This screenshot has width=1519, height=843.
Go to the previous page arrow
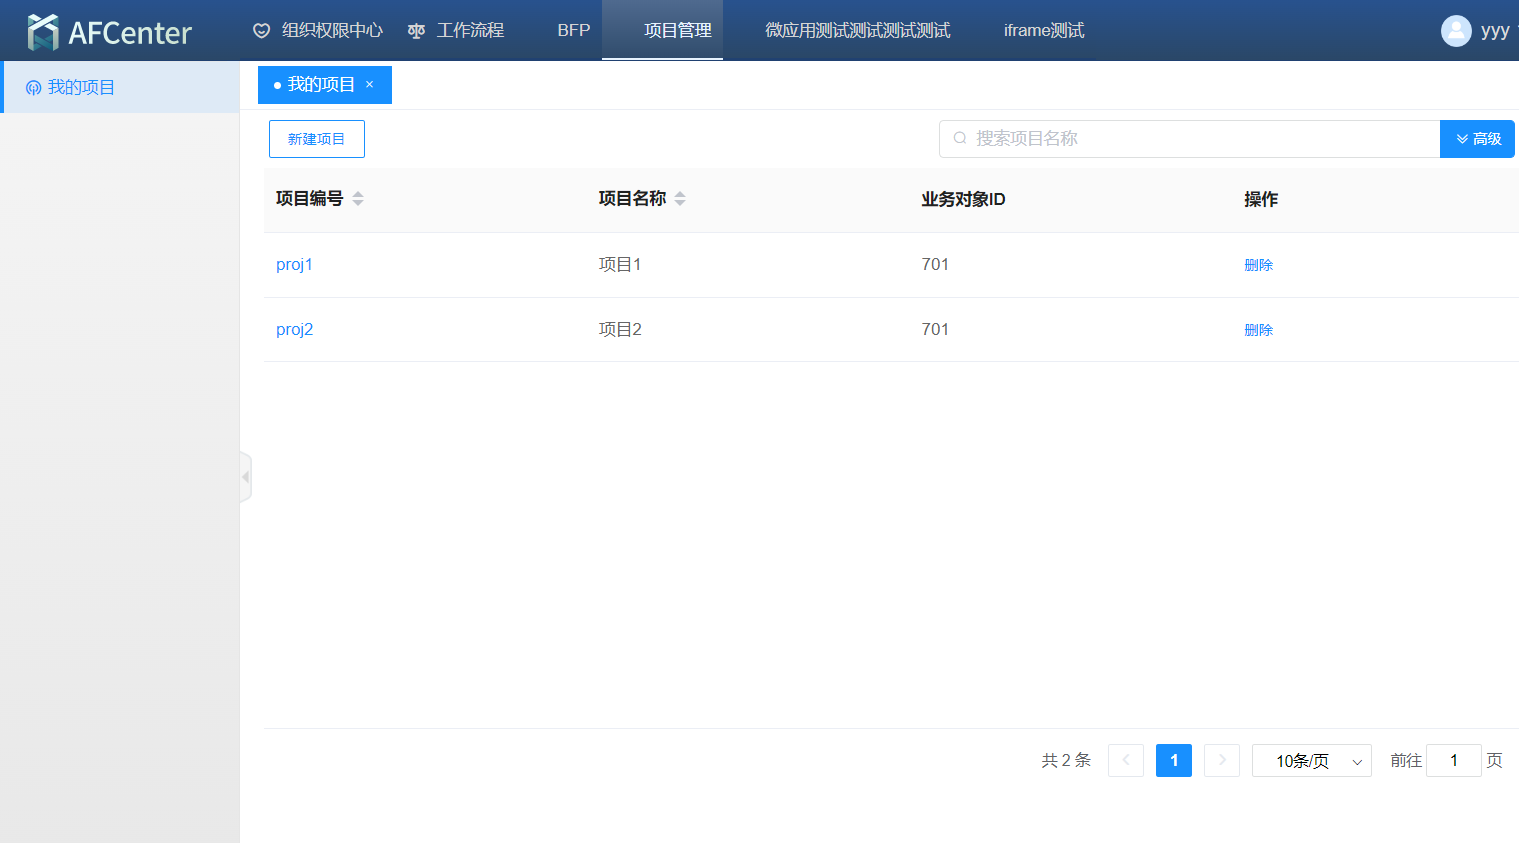[x=1125, y=761]
